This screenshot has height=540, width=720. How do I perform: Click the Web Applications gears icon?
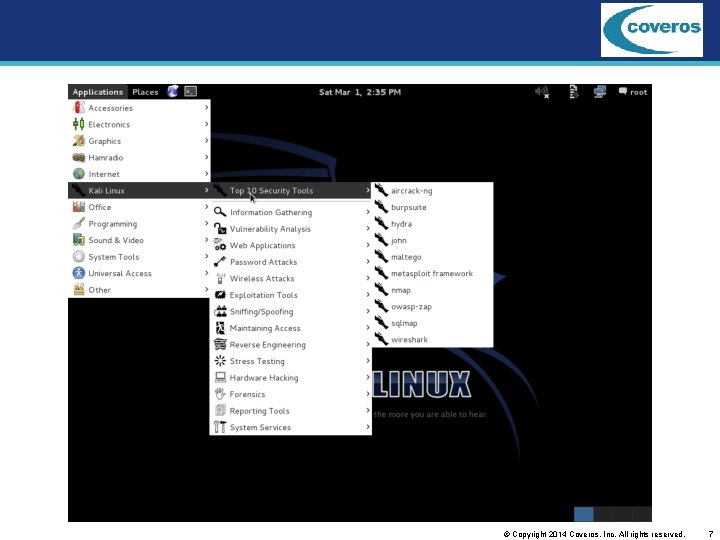(x=220, y=245)
